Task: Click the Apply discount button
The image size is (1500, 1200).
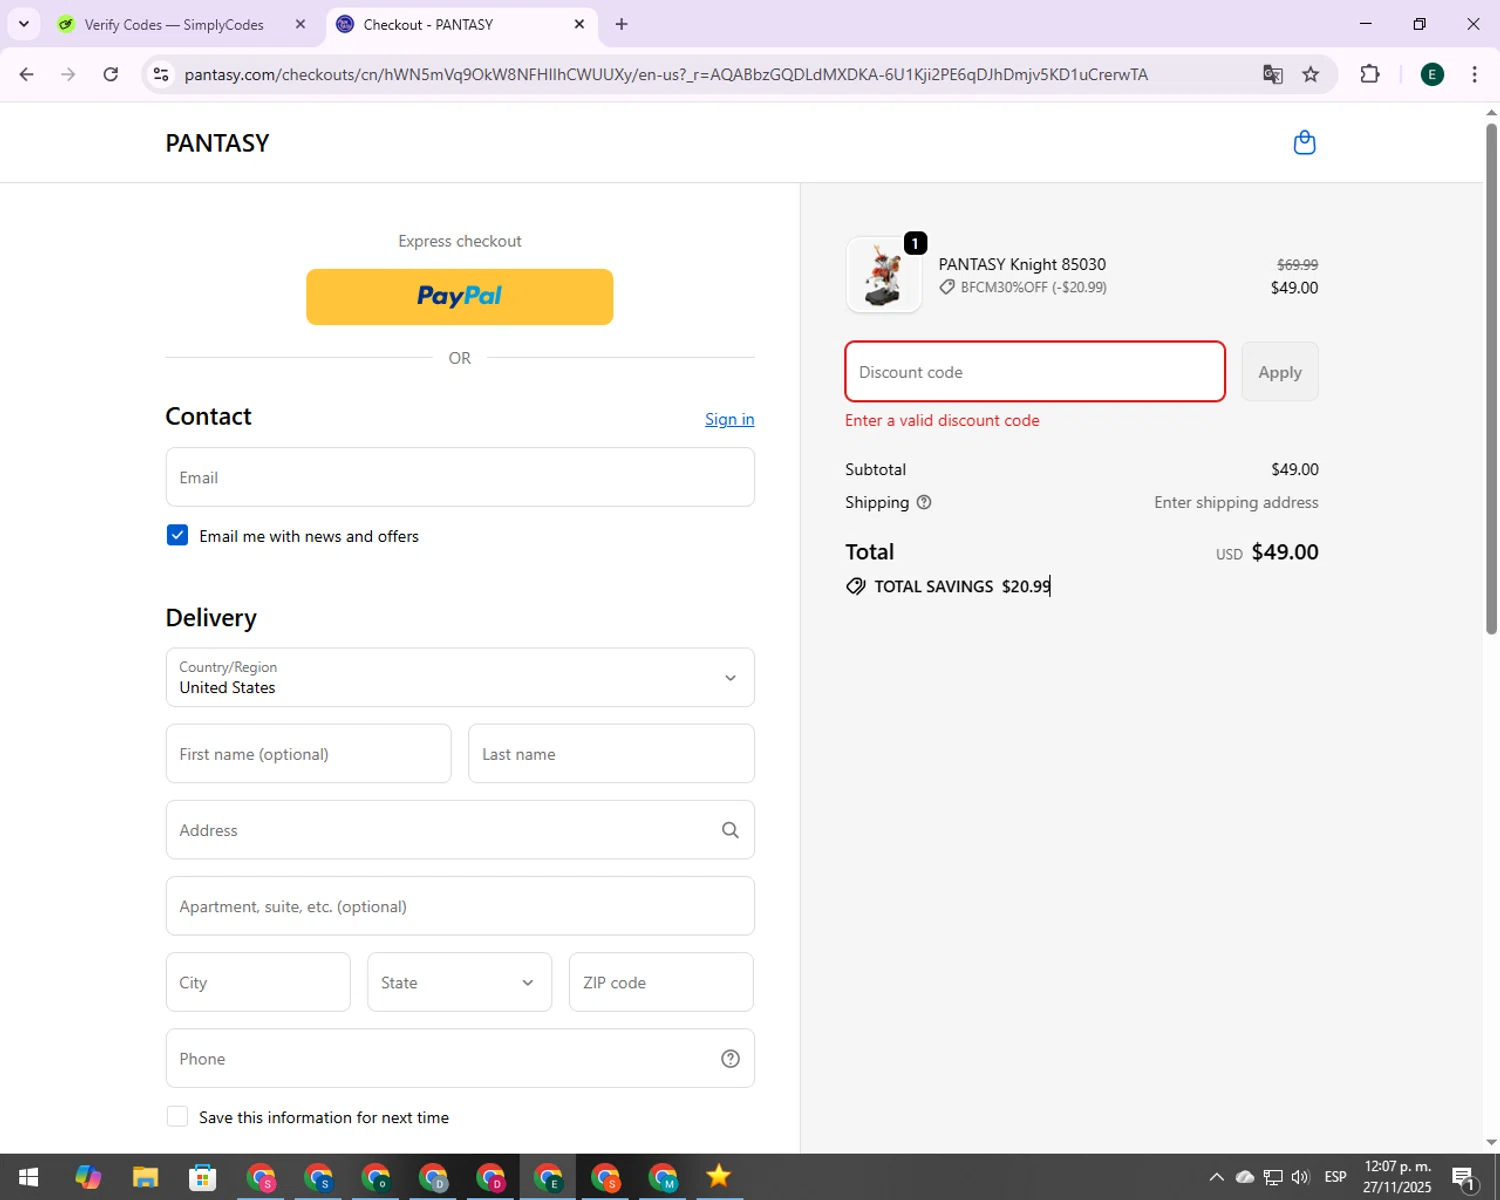Action: pos(1280,372)
